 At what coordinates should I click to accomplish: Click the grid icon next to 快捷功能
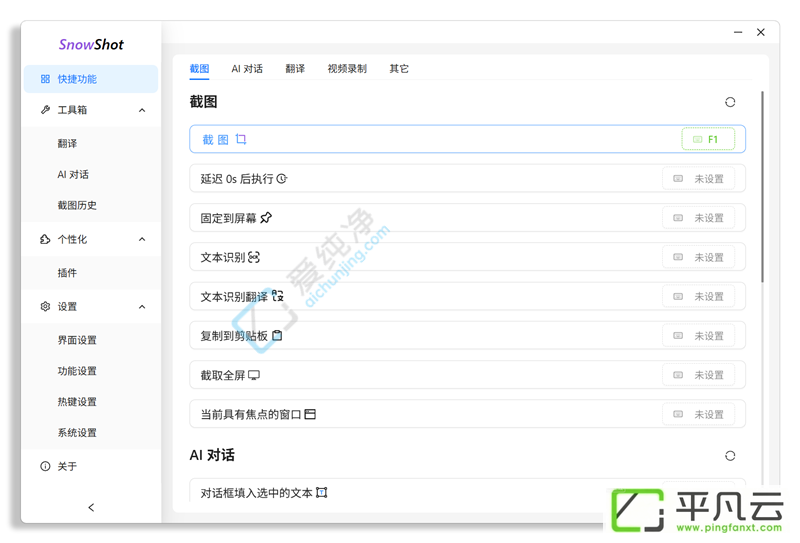click(x=45, y=79)
